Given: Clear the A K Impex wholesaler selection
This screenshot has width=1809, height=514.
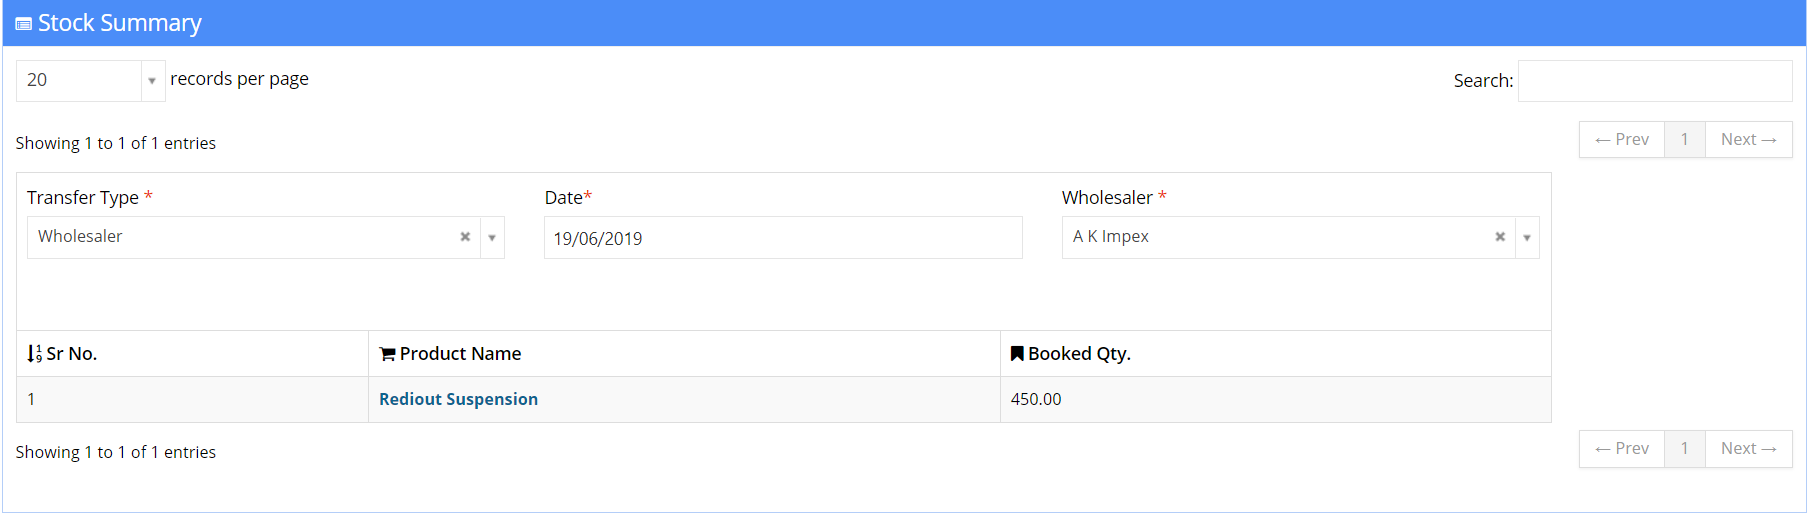Looking at the screenshot, I should [x=1500, y=237].
